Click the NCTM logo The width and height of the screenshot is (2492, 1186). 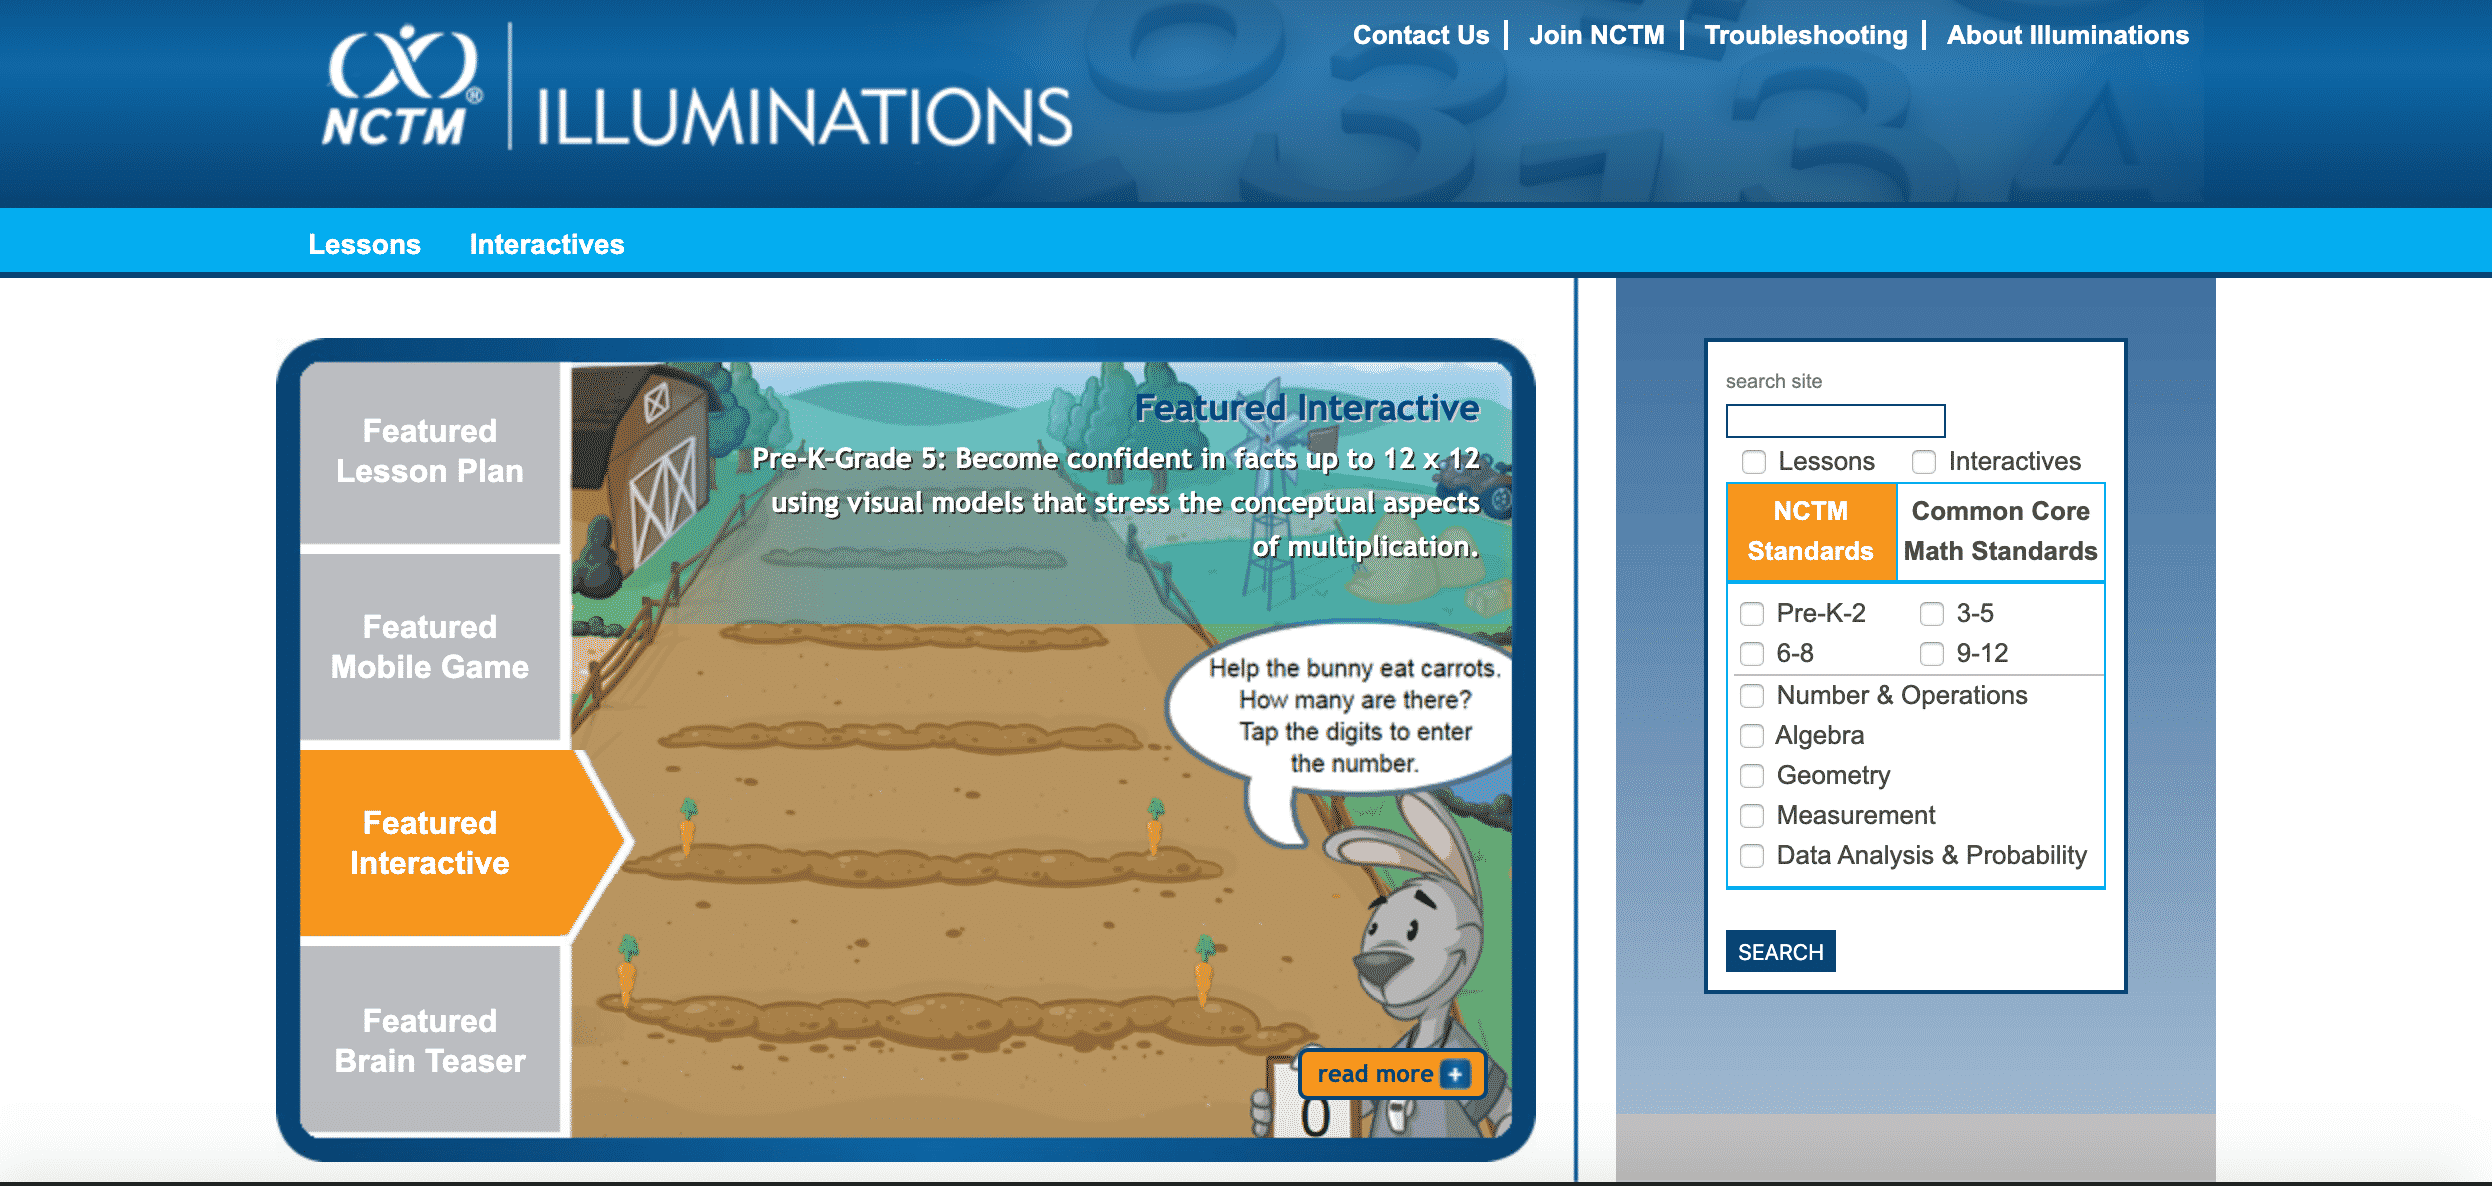(x=402, y=87)
